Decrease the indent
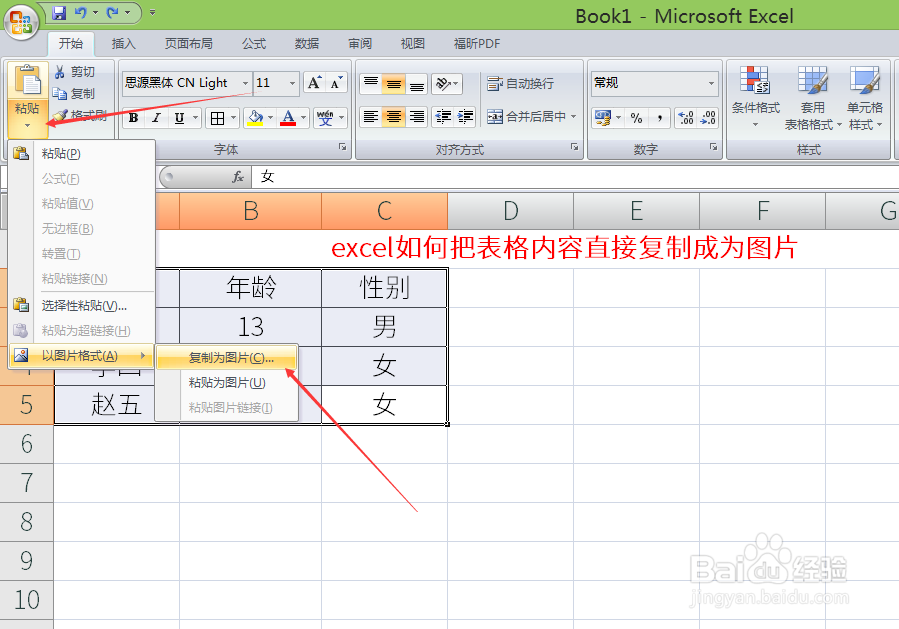The image size is (899, 629). coord(443,117)
